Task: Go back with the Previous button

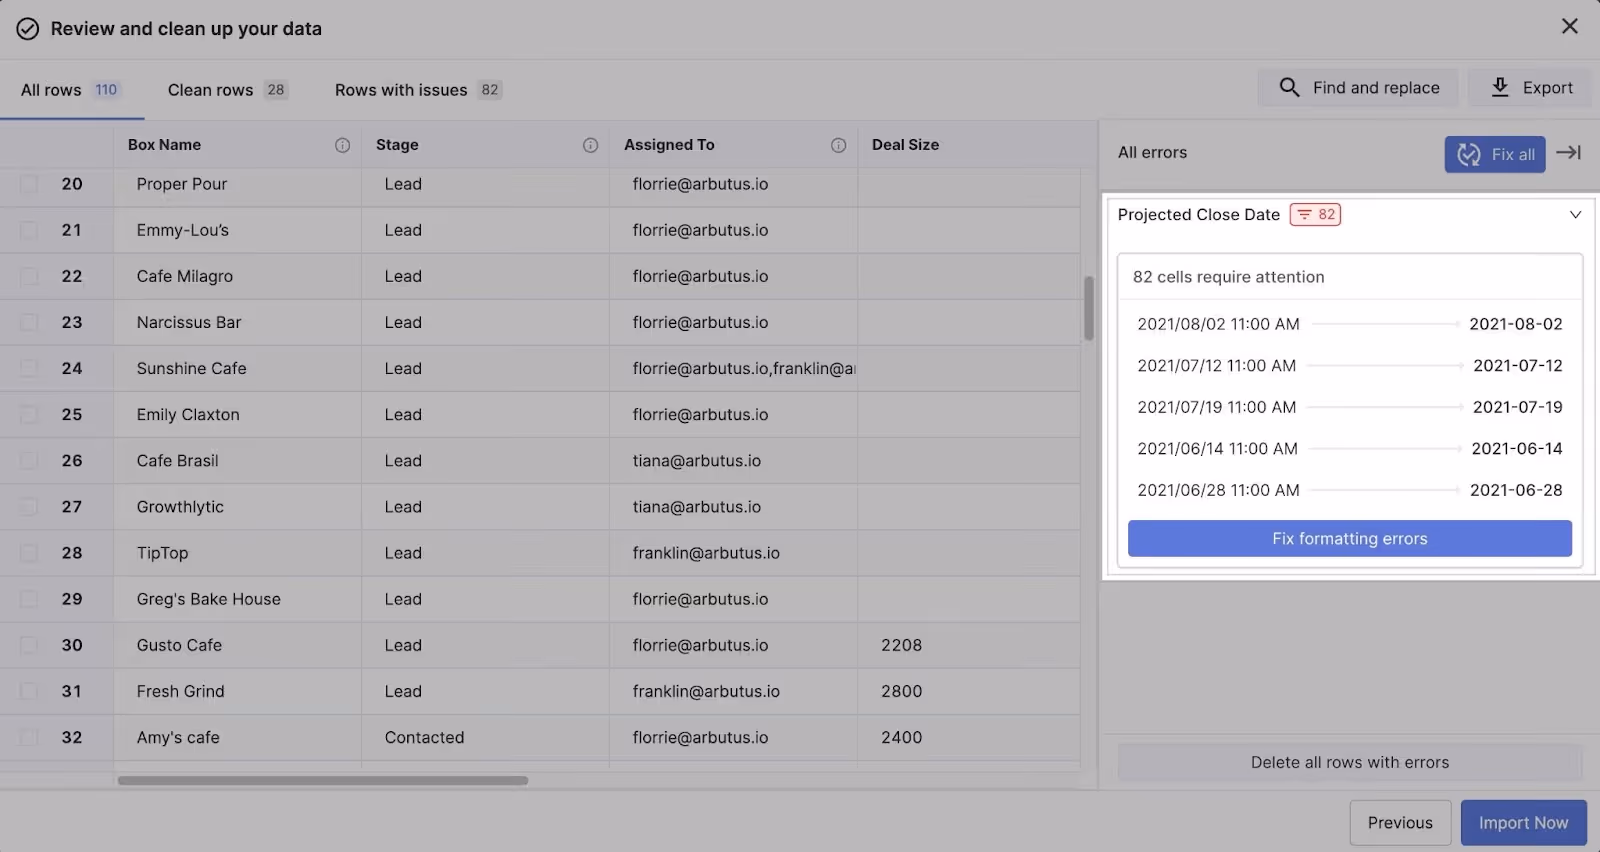Action: pyautogui.click(x=1400, y=823)
